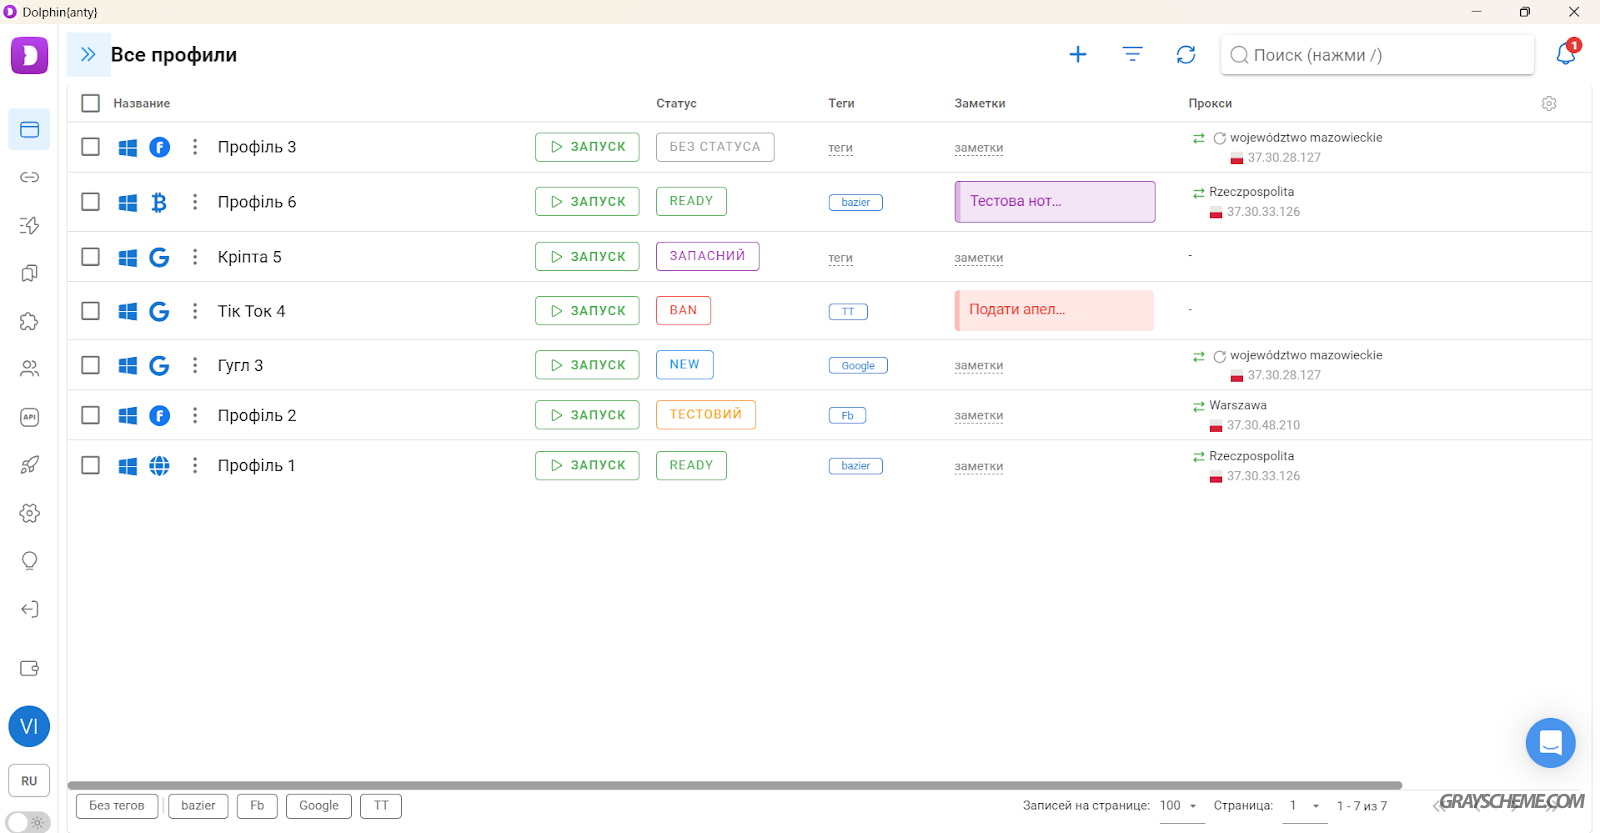Open the proxies link icon in sidebar
This screenshot has height=833, width=1600.
(29, 178)
